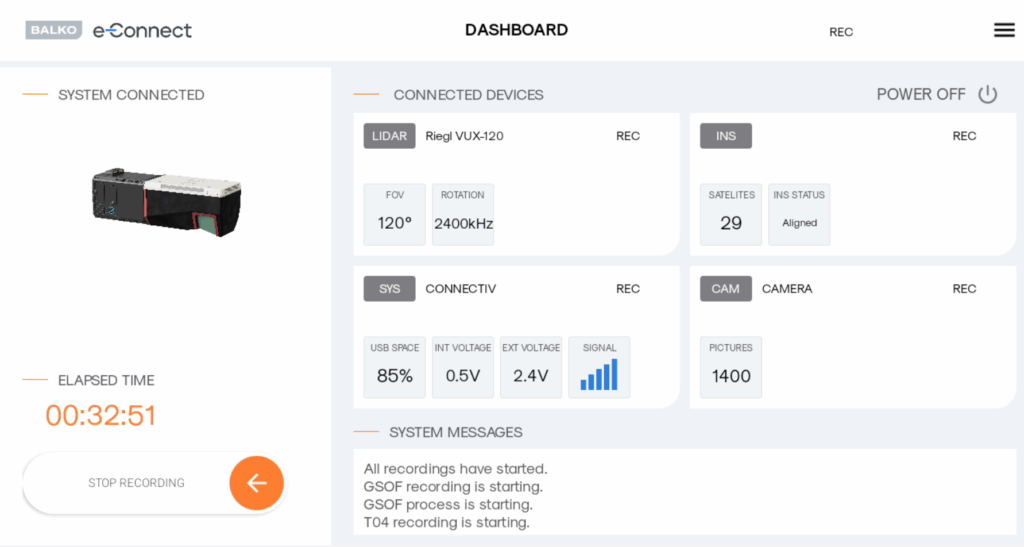This screenshot has height=547, width=1024.
Task: Select the INS device badge
Action: [x=725, y=136]
